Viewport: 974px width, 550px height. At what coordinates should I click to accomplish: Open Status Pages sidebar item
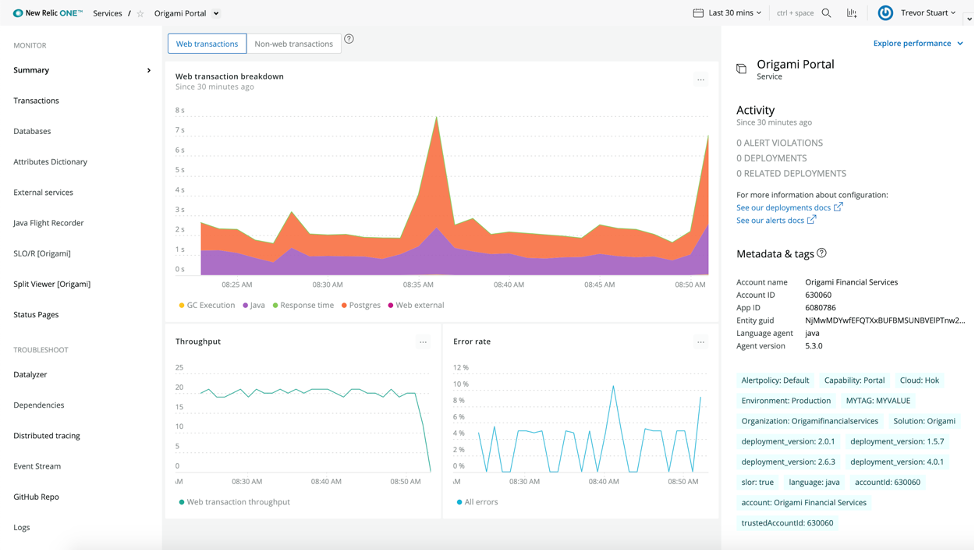coord(36,314)
